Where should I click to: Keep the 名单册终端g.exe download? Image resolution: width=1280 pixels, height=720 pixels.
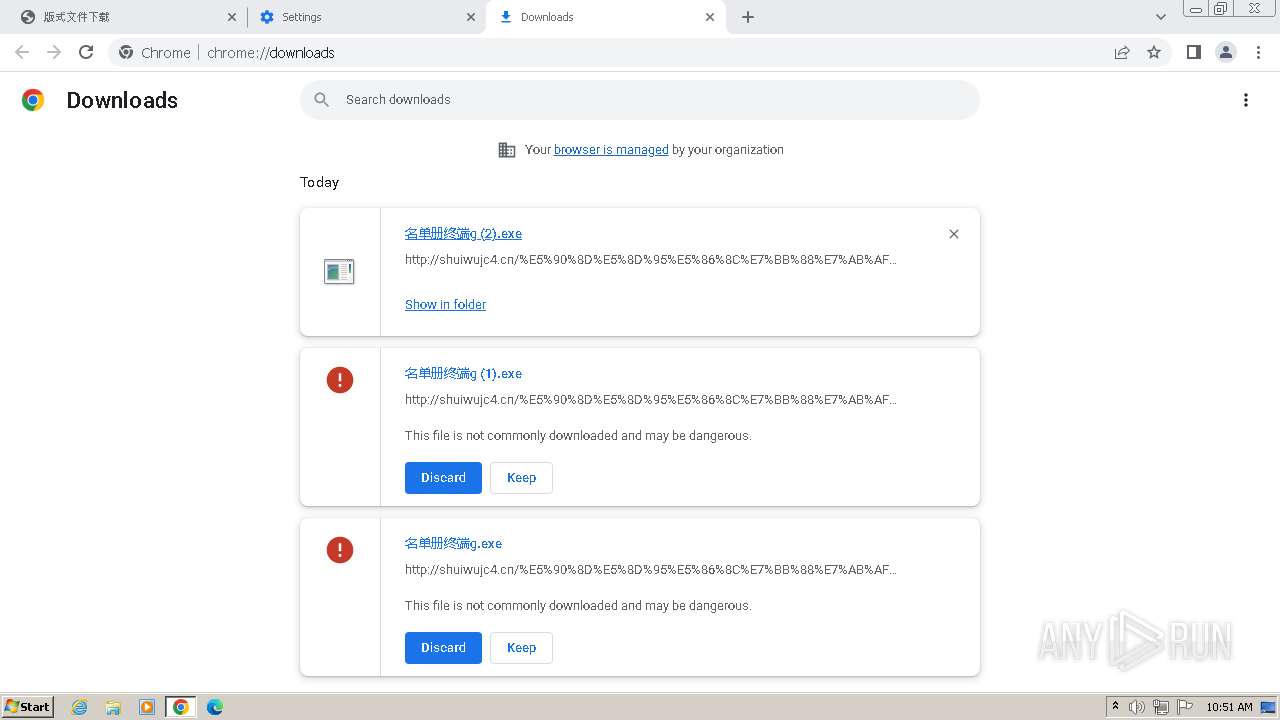click(521, 648)
